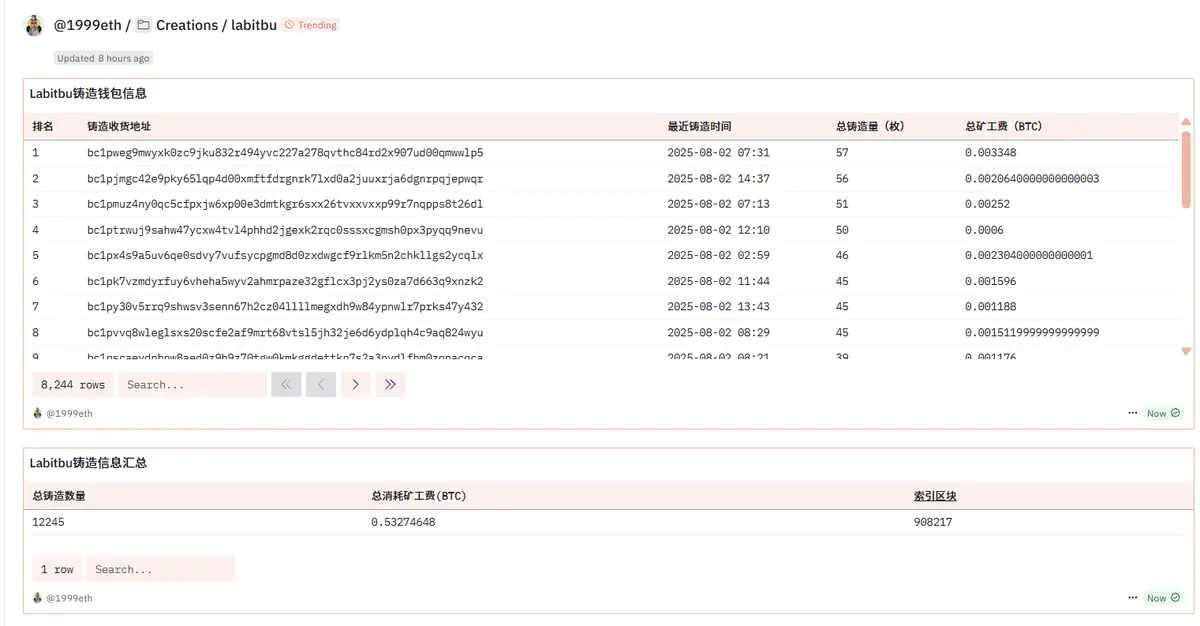This screenshot has width=1200, height=626.
Task: Click total mint value 12245
Action: click(48, 522)
